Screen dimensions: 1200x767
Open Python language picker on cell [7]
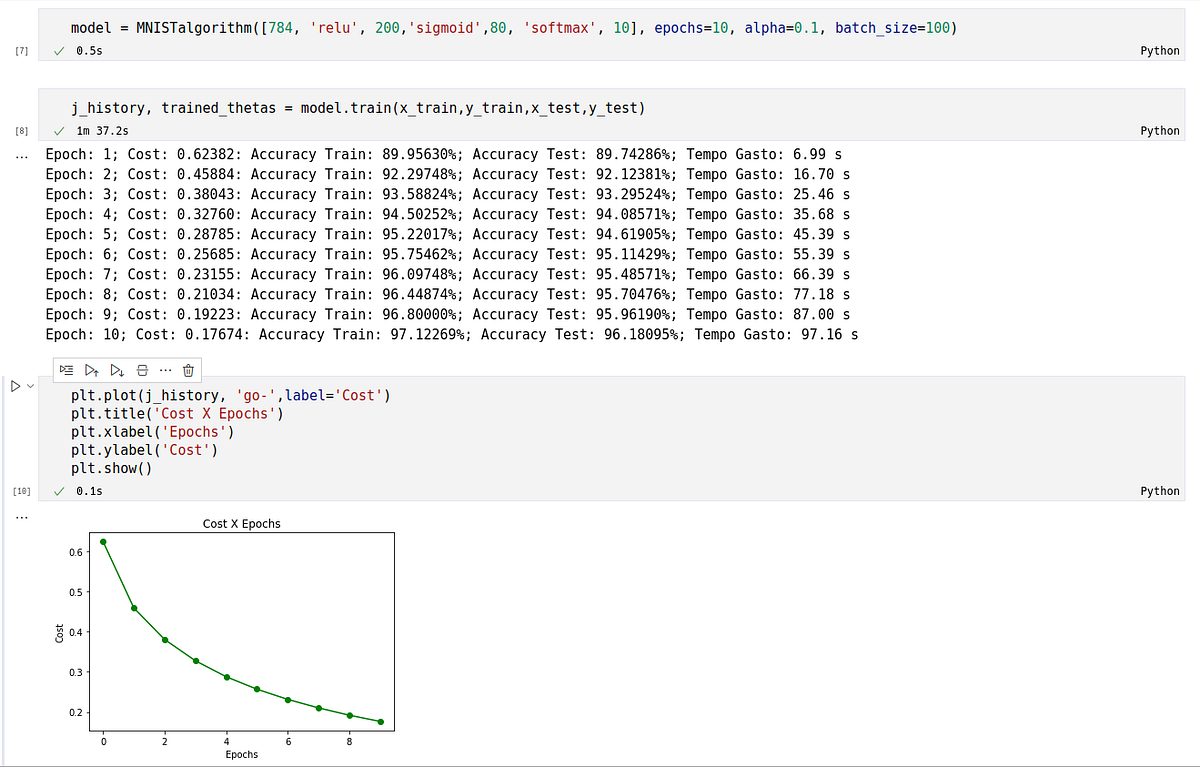pos(1159,49)
